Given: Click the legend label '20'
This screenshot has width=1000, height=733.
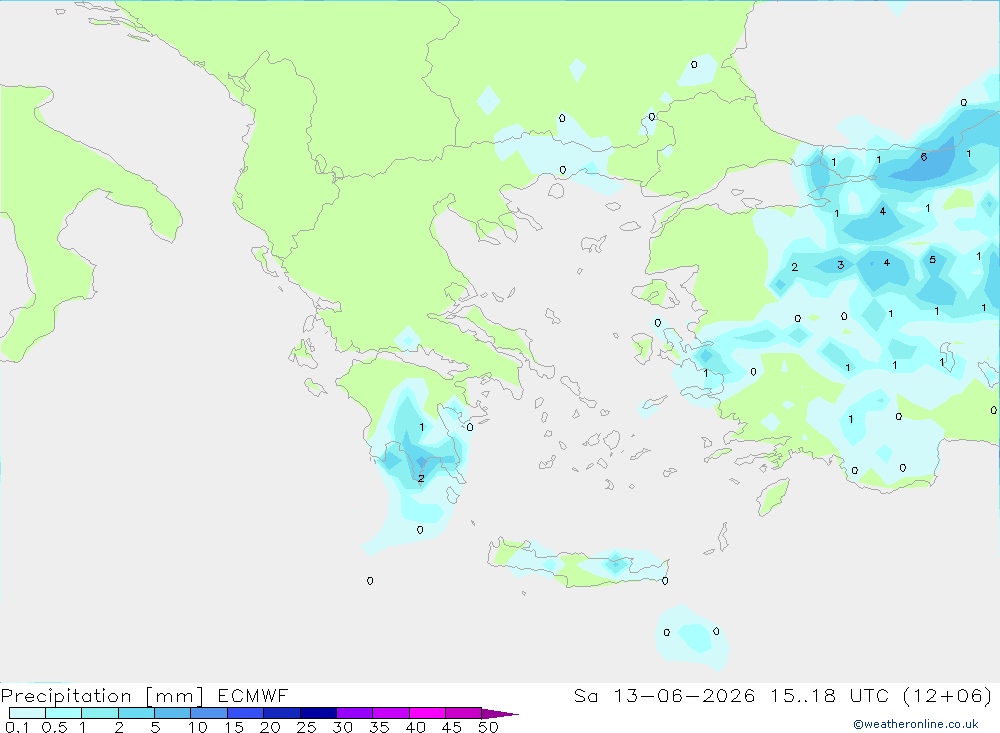Looking at the screenshot, I should pyautogui.click(x=270, y=727).
